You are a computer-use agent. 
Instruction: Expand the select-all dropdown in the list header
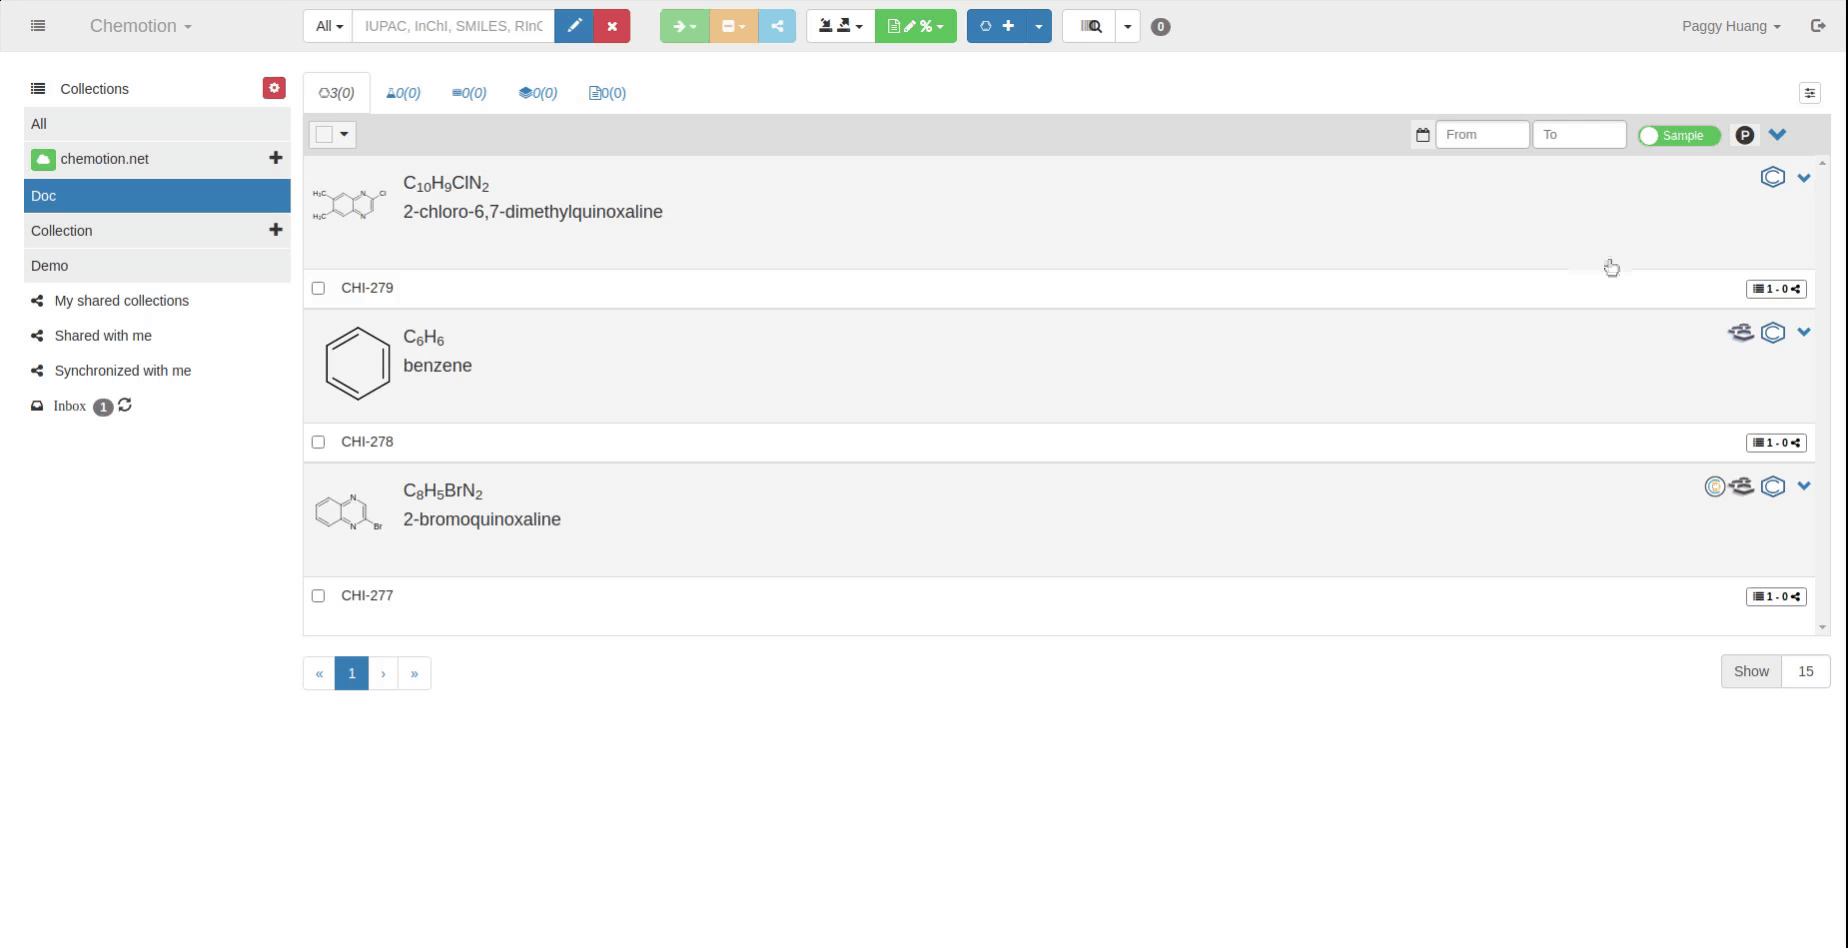pos(344,134)
